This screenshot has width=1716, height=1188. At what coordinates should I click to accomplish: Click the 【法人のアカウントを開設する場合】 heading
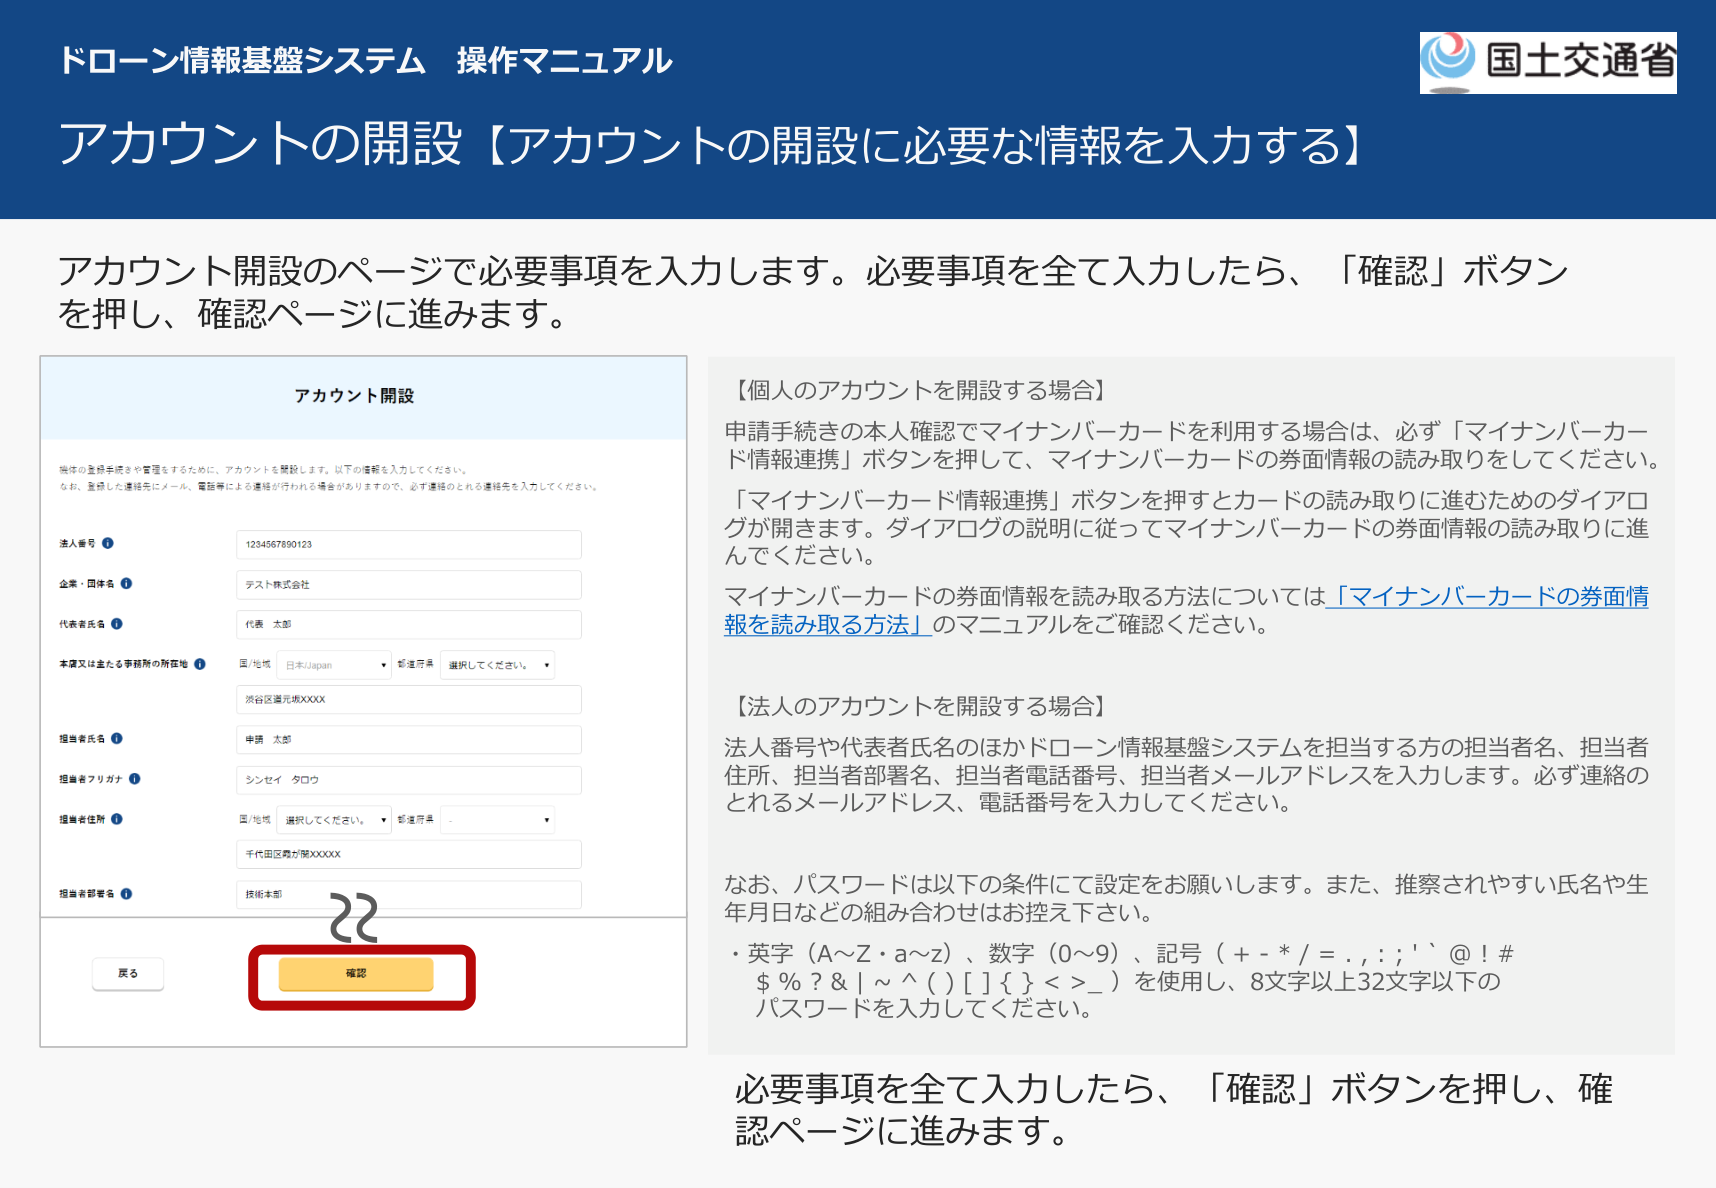point(920,706)
